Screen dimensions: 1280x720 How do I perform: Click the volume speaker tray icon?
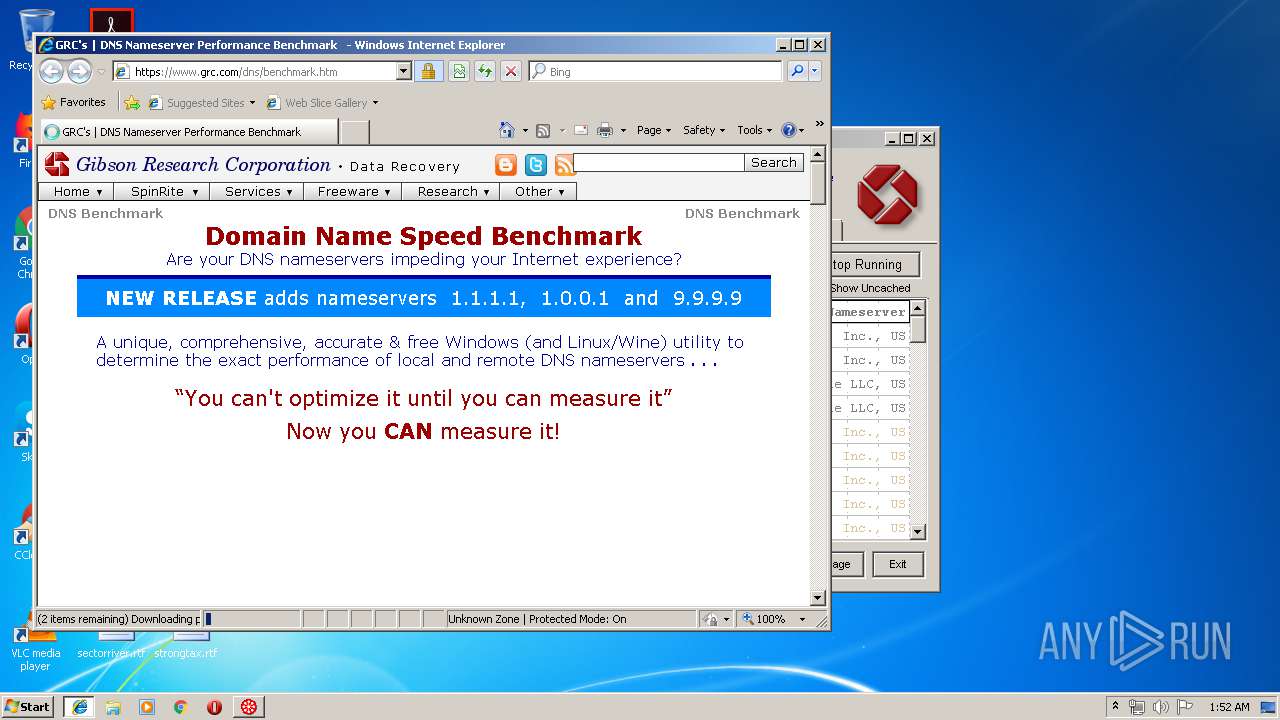pos(1160,707)
